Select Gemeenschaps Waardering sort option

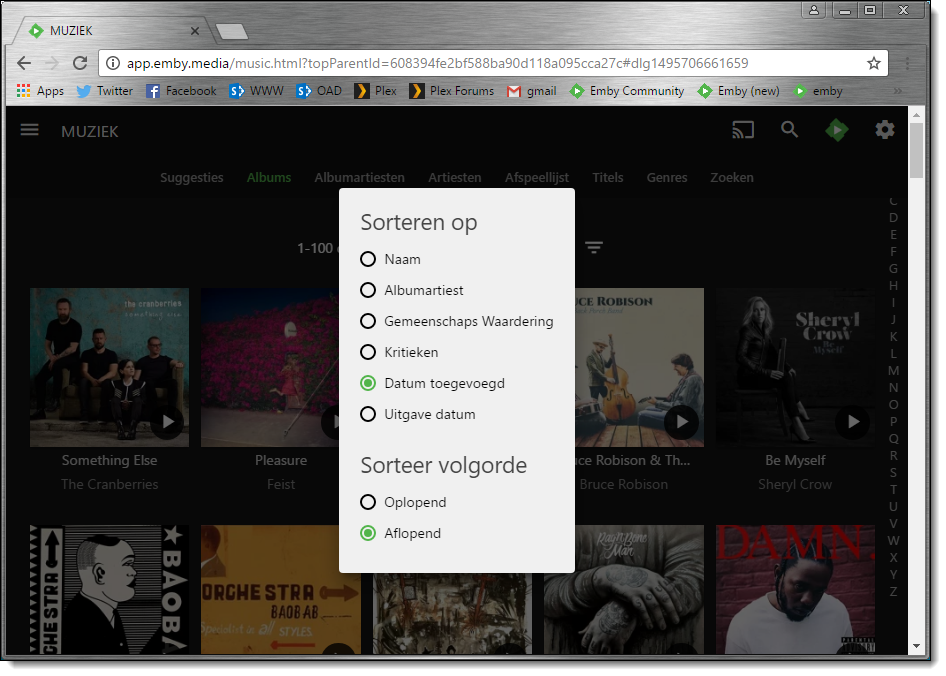point(456,321)
